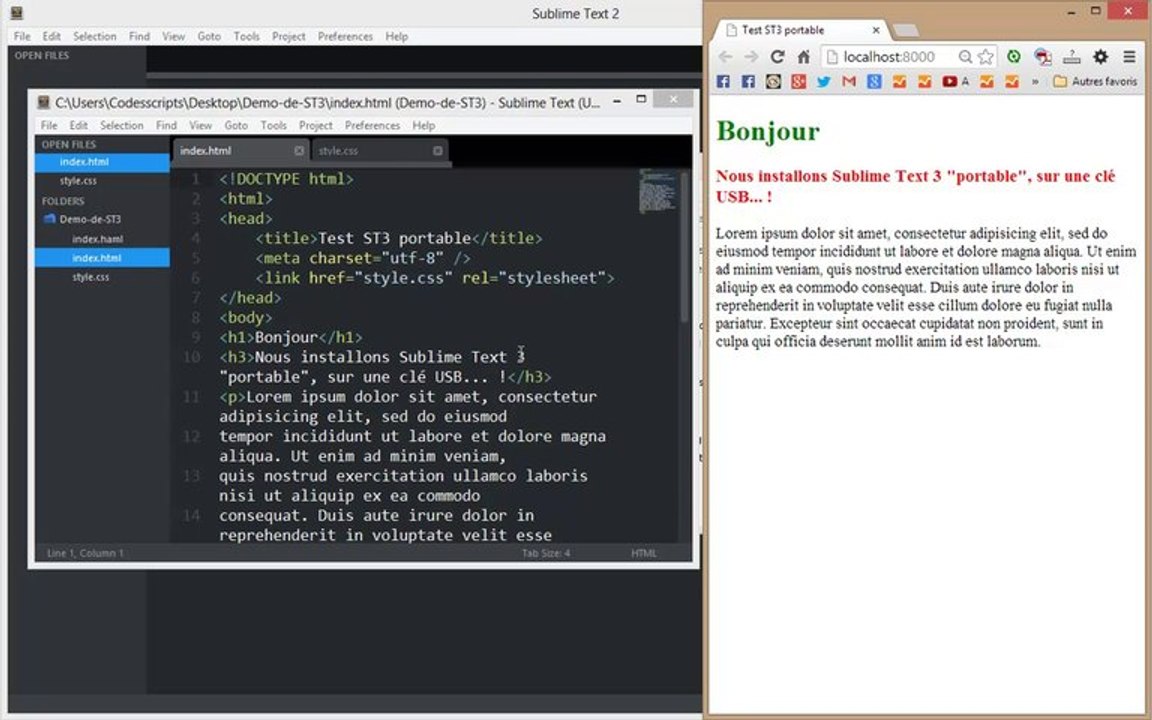1152x720 pixels.
Task: Open Help menu in background Sublime Text 2 window
Action: click(397, 36)
